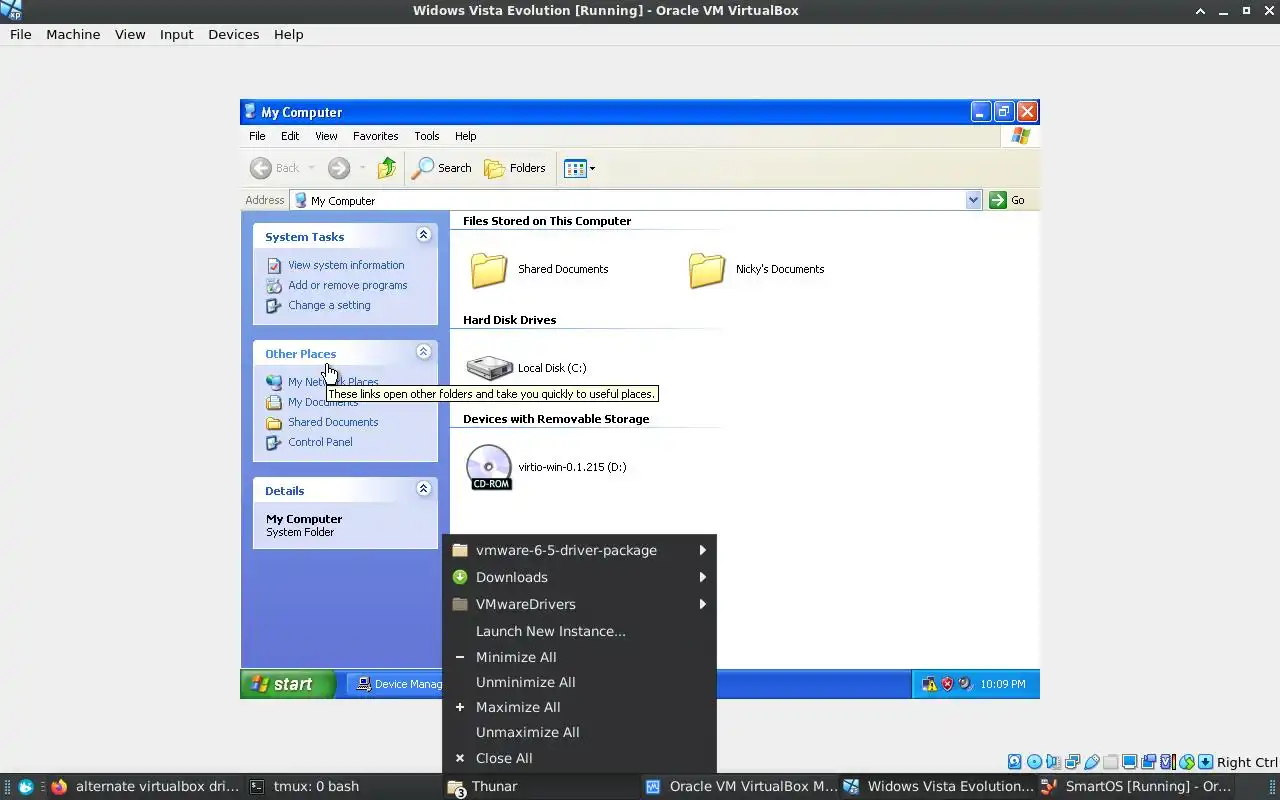
Task: Open Control Panel link
Action: (320, 442)
